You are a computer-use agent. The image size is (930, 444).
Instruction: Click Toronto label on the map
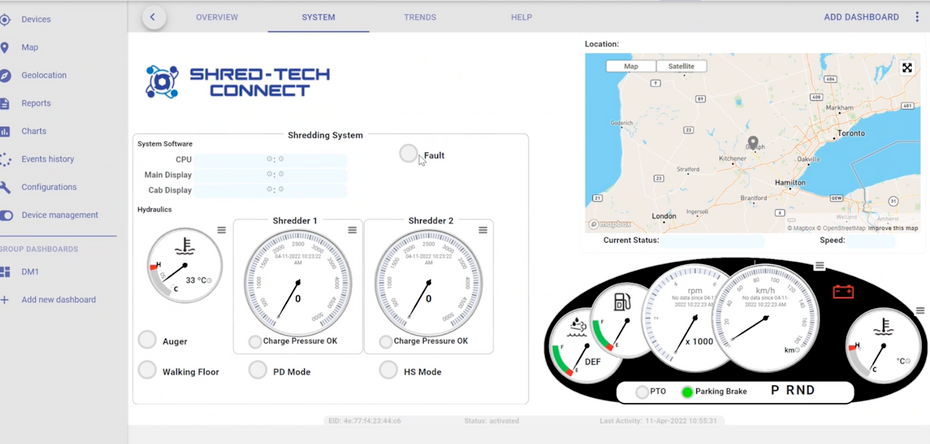851,133
